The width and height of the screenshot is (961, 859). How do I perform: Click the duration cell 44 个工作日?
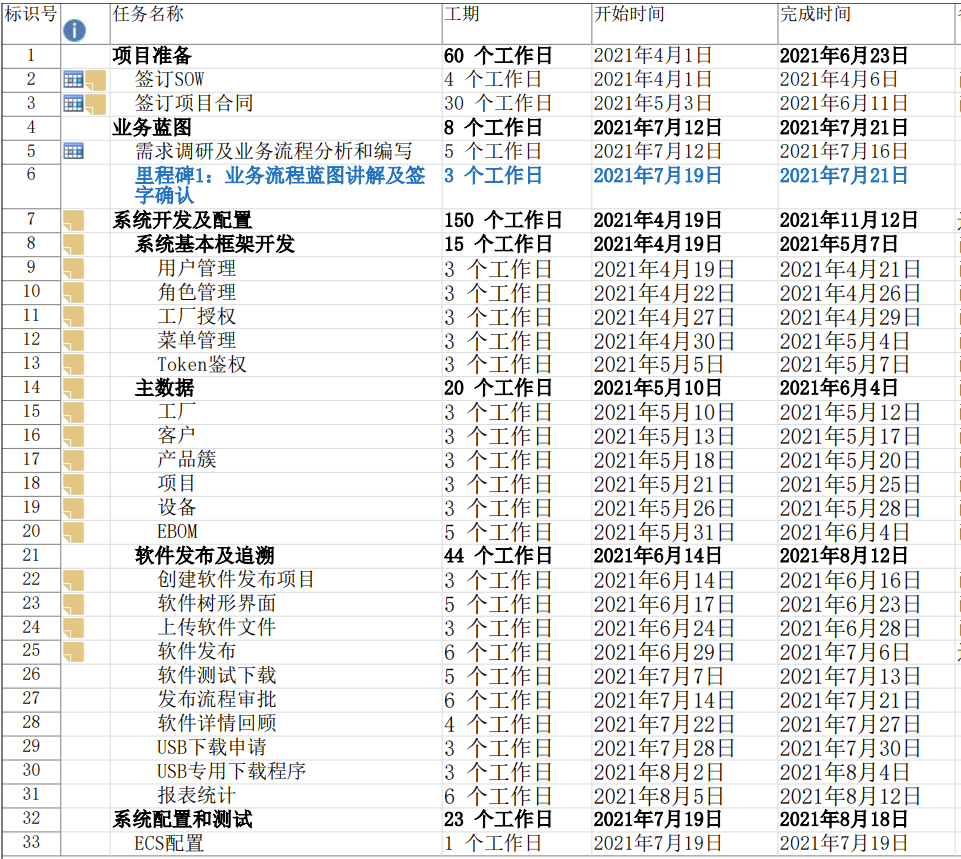[498, 556]
